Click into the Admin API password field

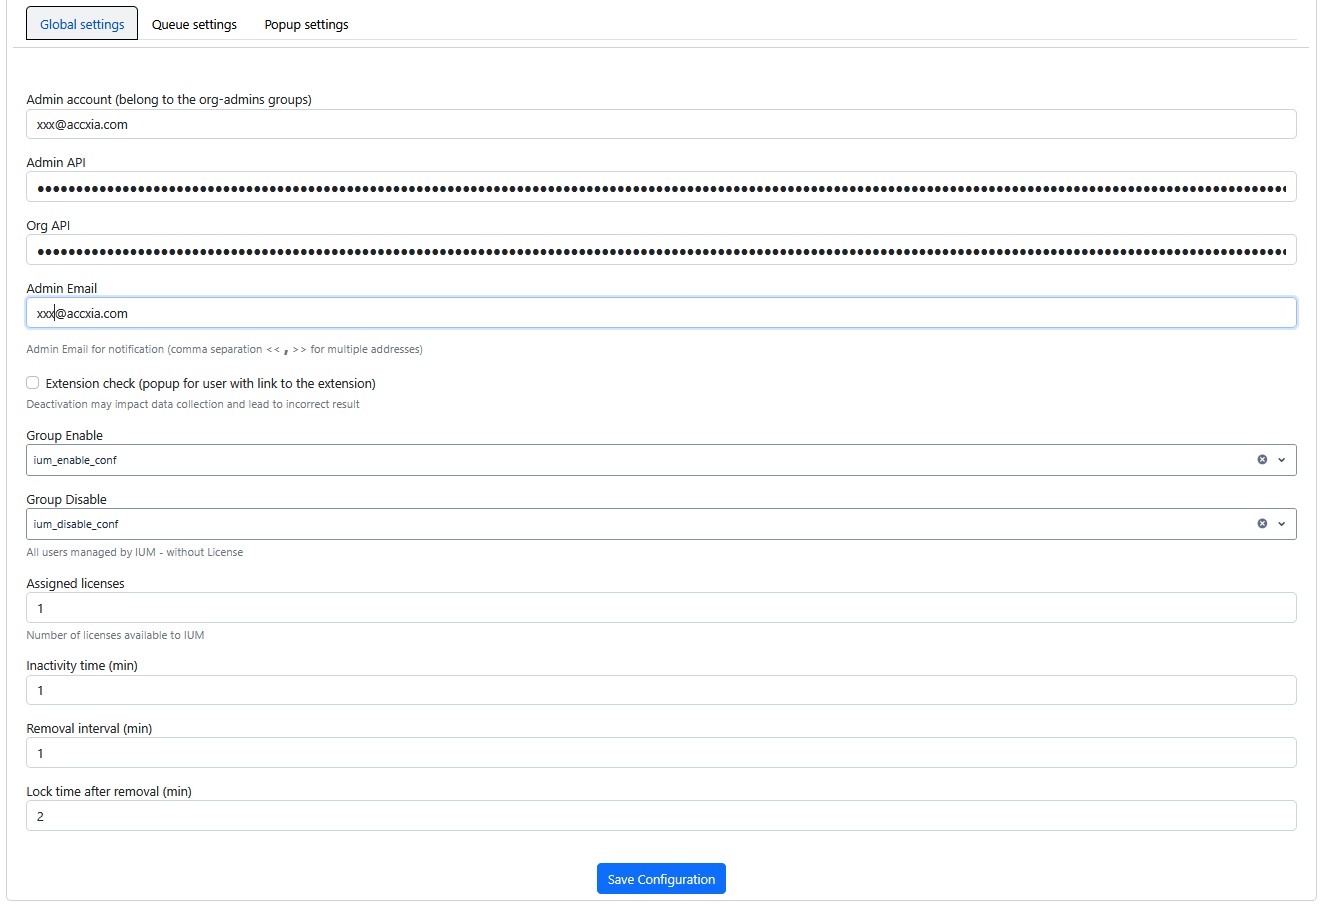coord(660,188)
